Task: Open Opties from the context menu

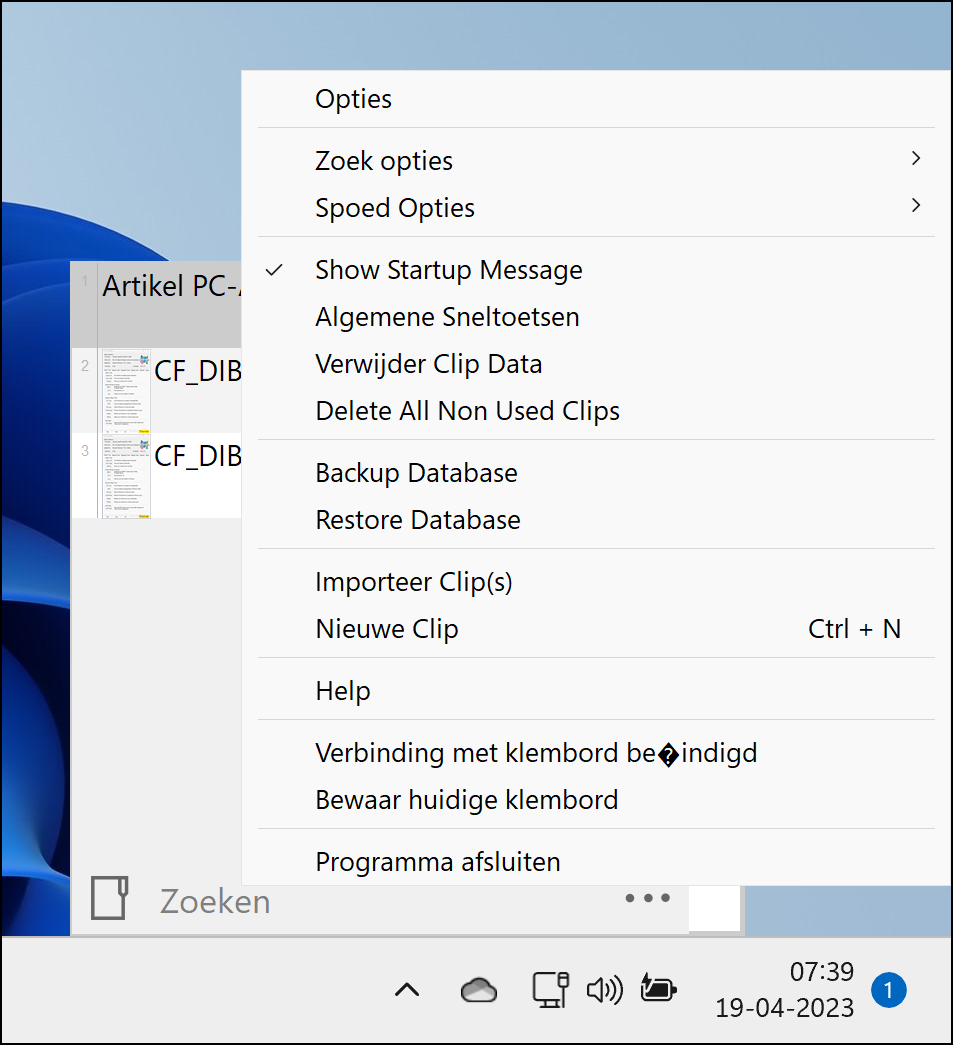Action: click(x=353, y=99)
